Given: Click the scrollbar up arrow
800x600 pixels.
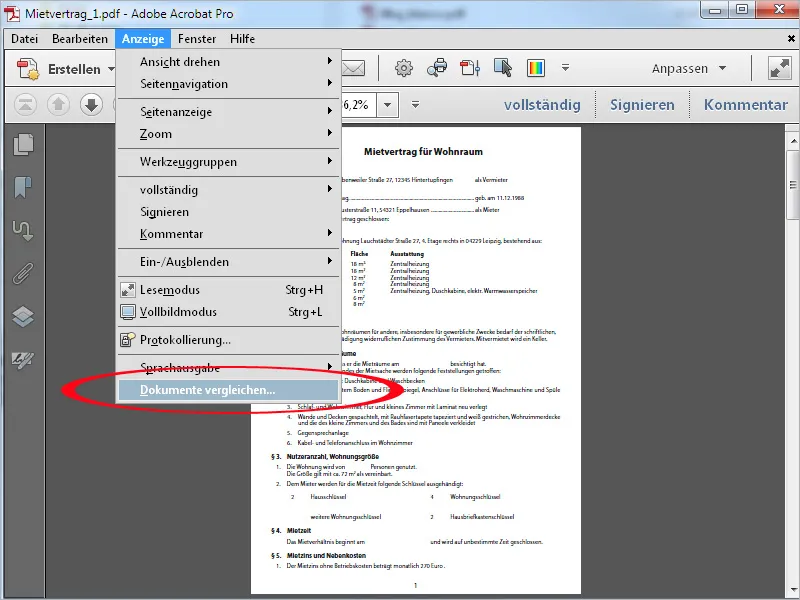Looking at the screenshot, I should click(x=793, y=141).
